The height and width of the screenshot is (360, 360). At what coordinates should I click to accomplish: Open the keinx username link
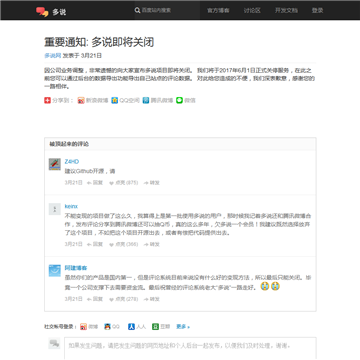click(x=71, y=206)
